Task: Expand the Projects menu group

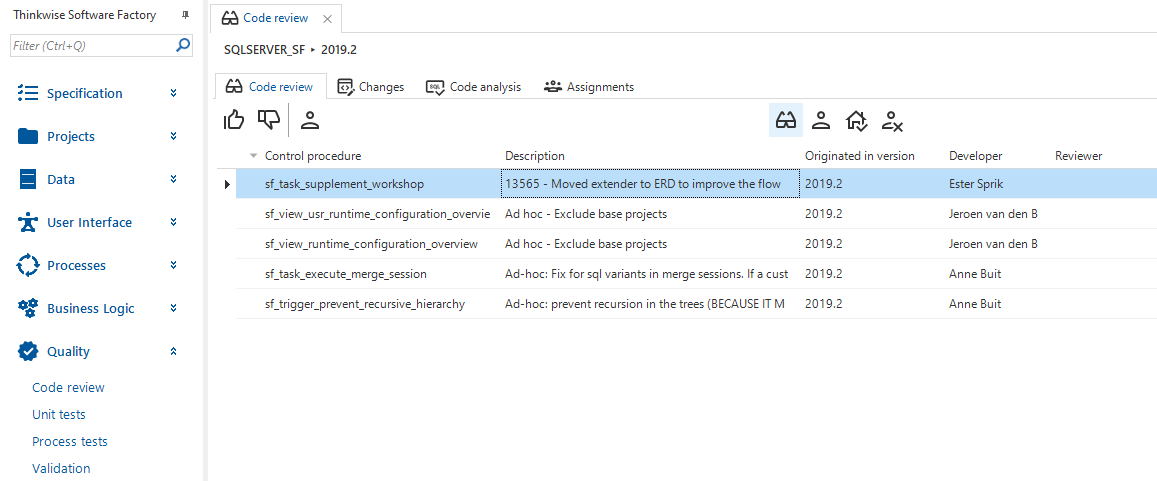Action: [173, 136]
